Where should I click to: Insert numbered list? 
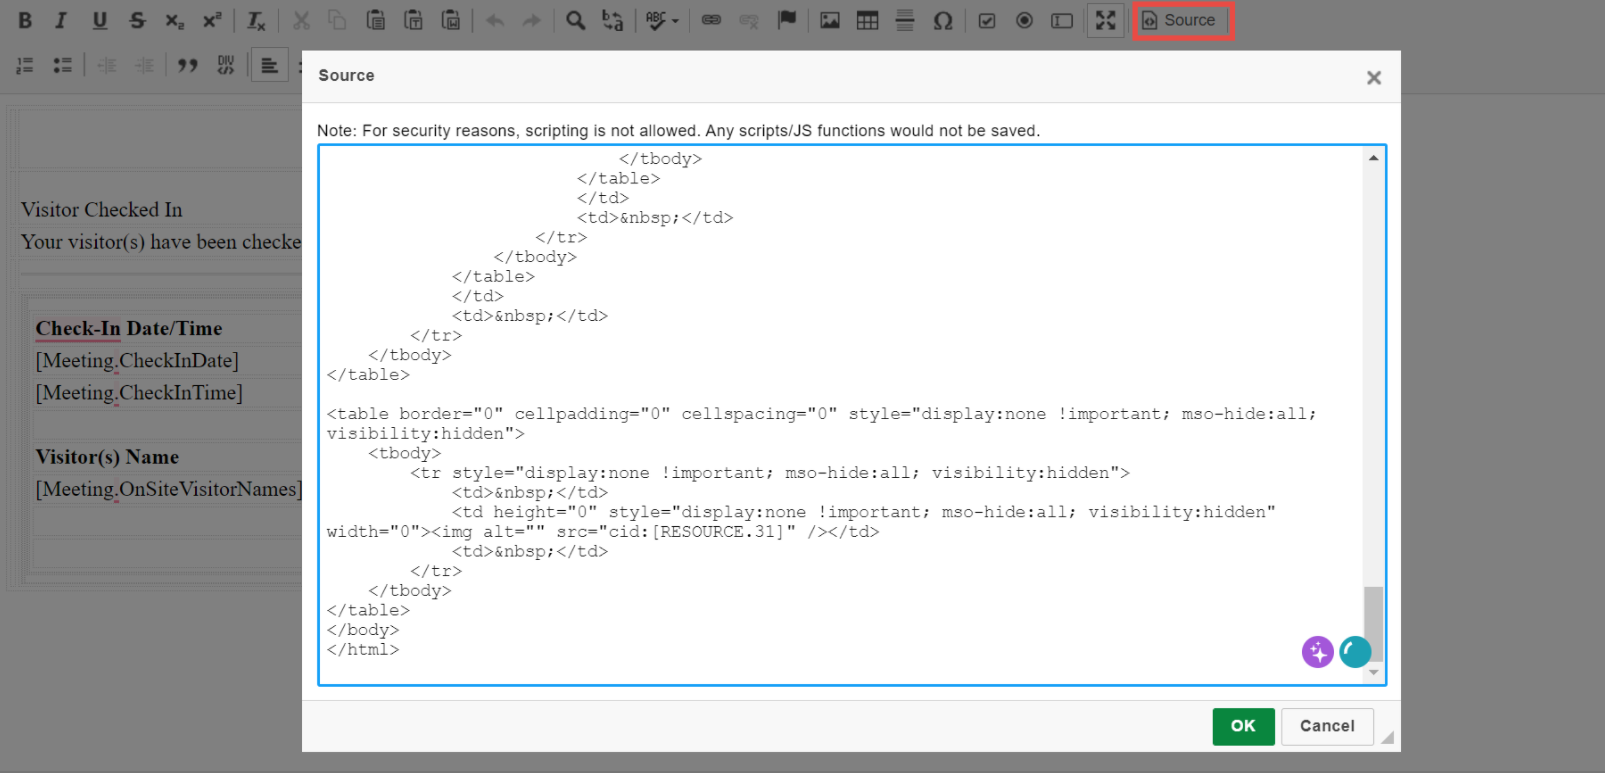tap(25, 65)
